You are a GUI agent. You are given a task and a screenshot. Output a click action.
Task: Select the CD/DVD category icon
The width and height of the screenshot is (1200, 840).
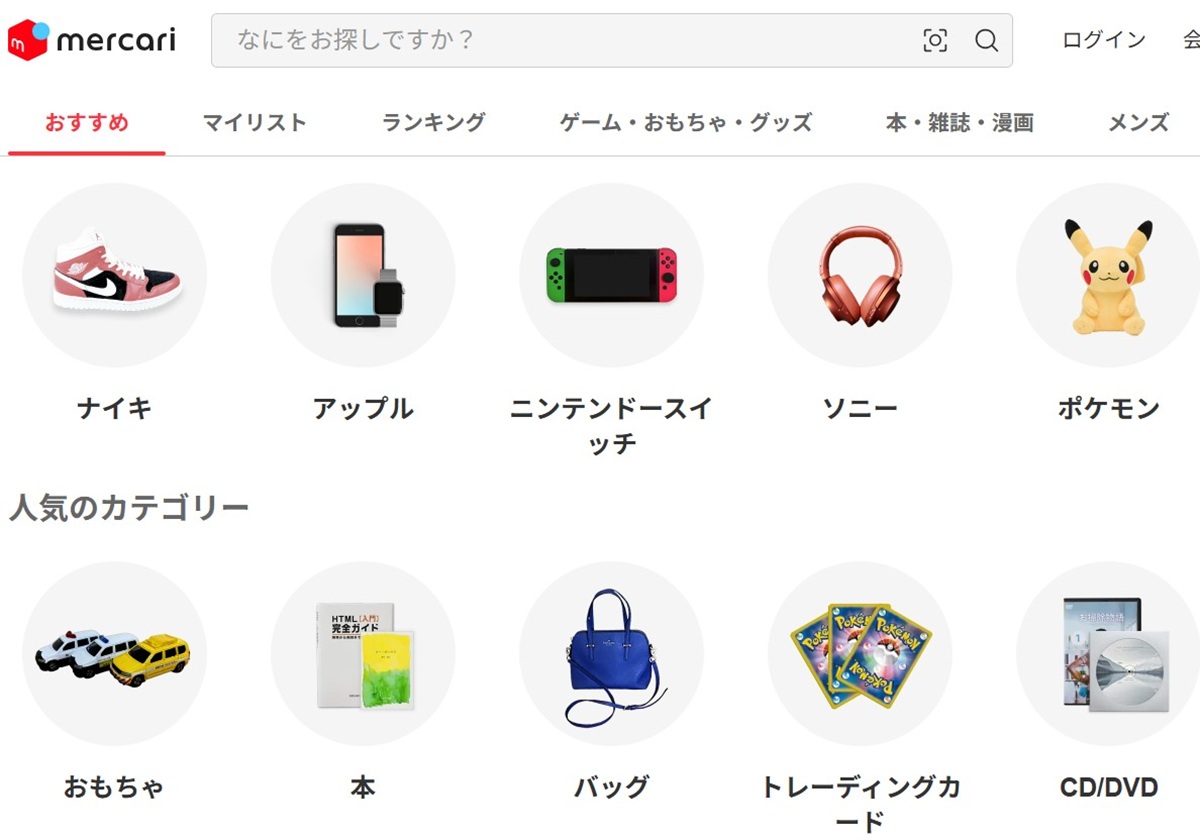click(1108, 654)
